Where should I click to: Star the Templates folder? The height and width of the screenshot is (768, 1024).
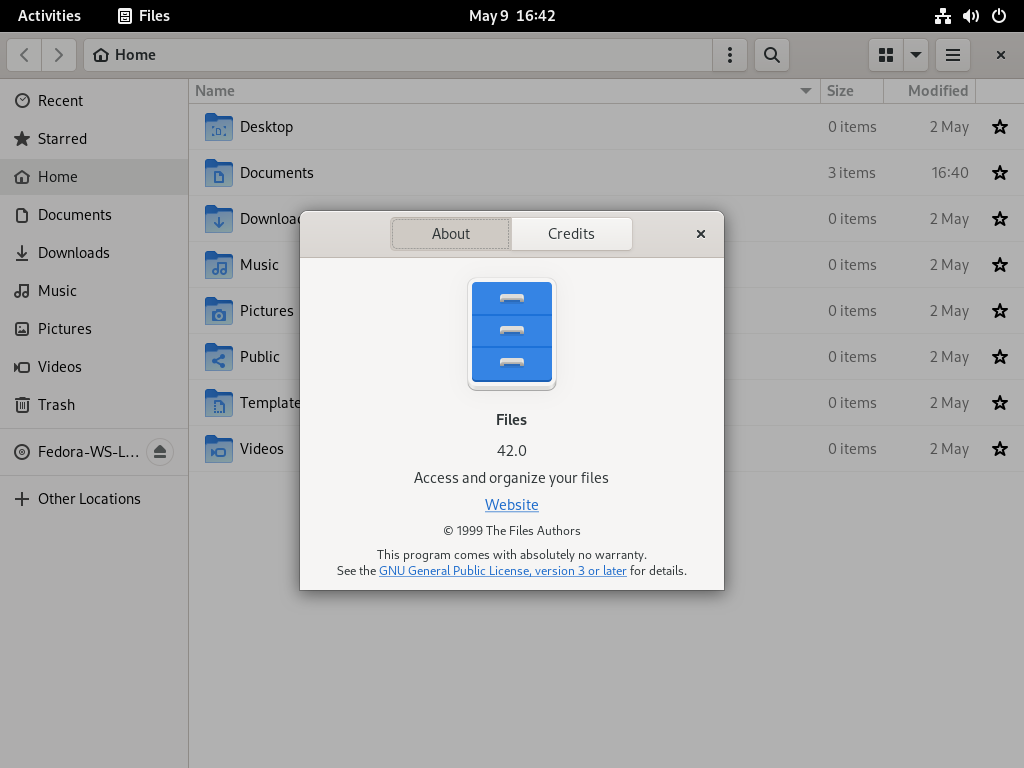(1000, 403)
